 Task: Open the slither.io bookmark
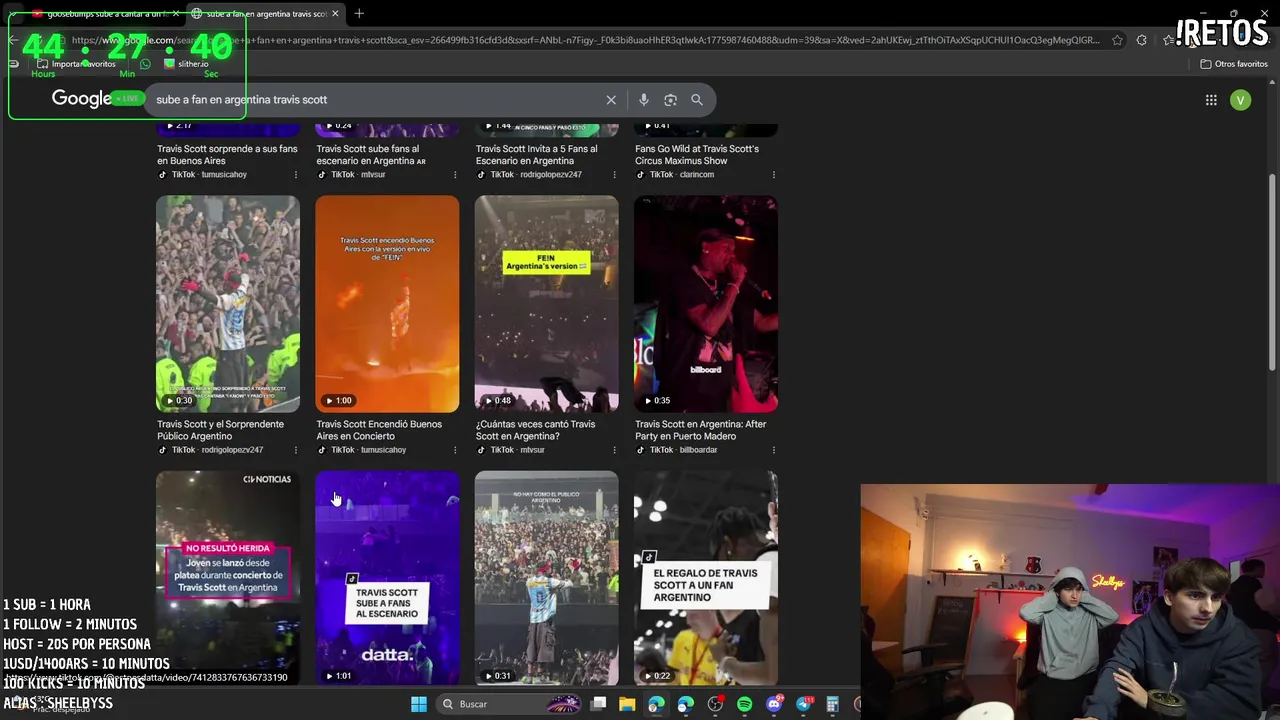[x=187, y=64]
